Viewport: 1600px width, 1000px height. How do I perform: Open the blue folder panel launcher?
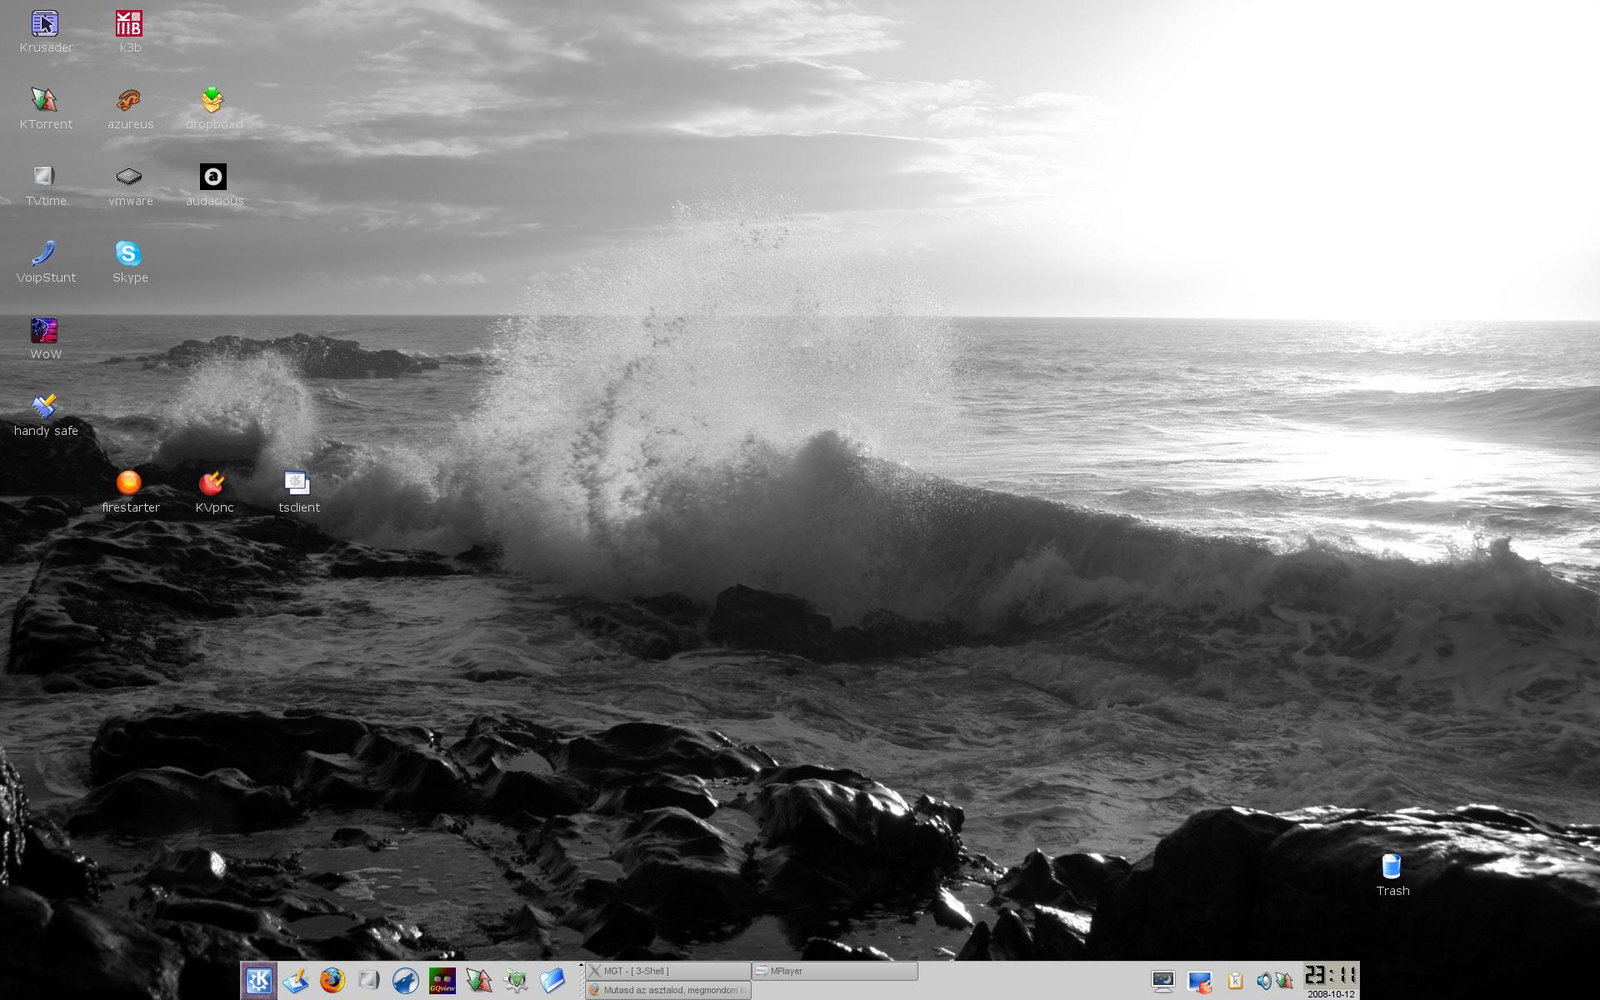point(552,981)
